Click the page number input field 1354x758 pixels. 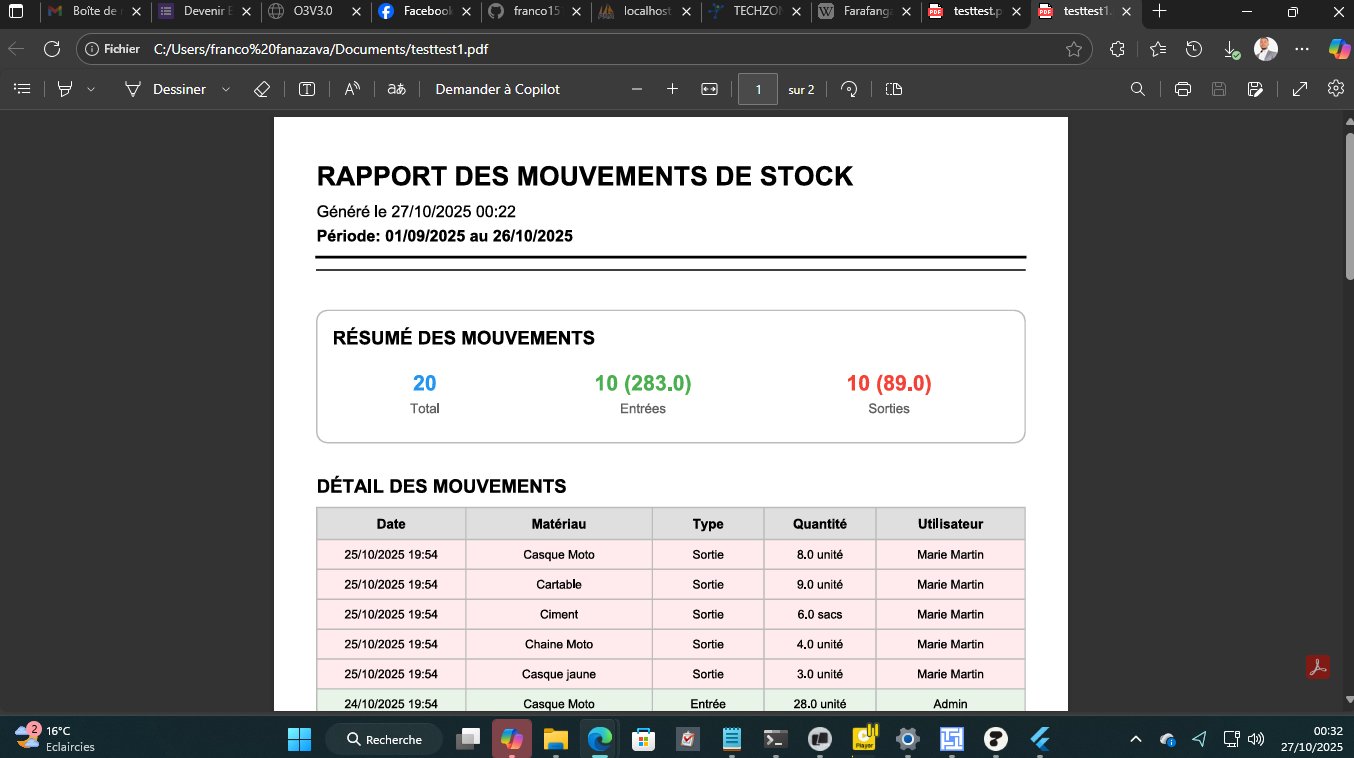[x=758, y=89]
